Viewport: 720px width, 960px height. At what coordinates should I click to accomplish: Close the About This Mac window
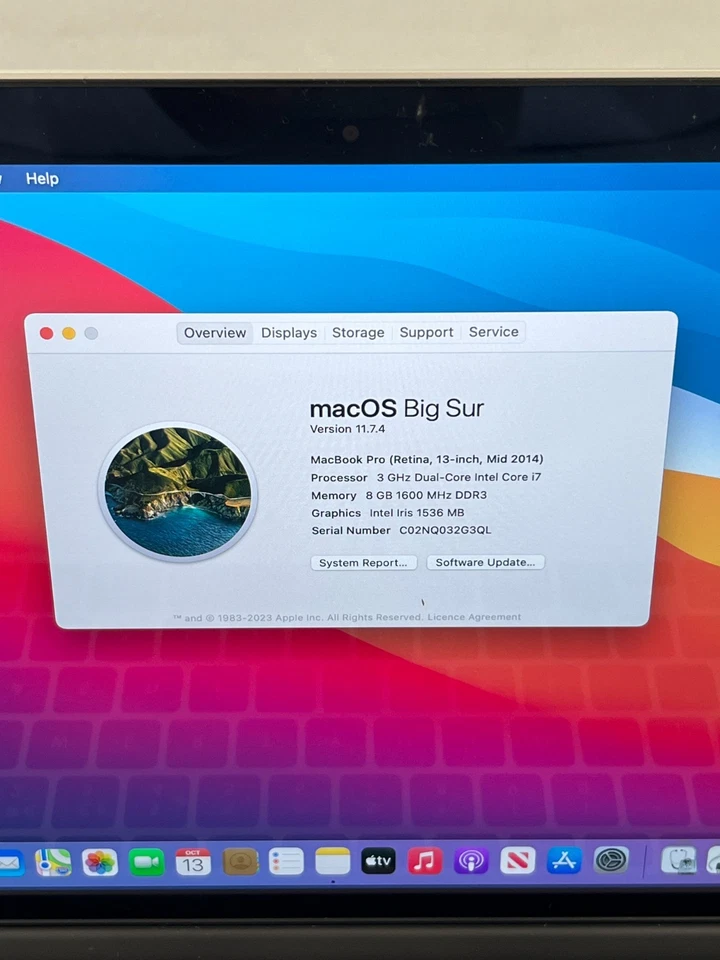pyautogui.click(x=47, y=333)
